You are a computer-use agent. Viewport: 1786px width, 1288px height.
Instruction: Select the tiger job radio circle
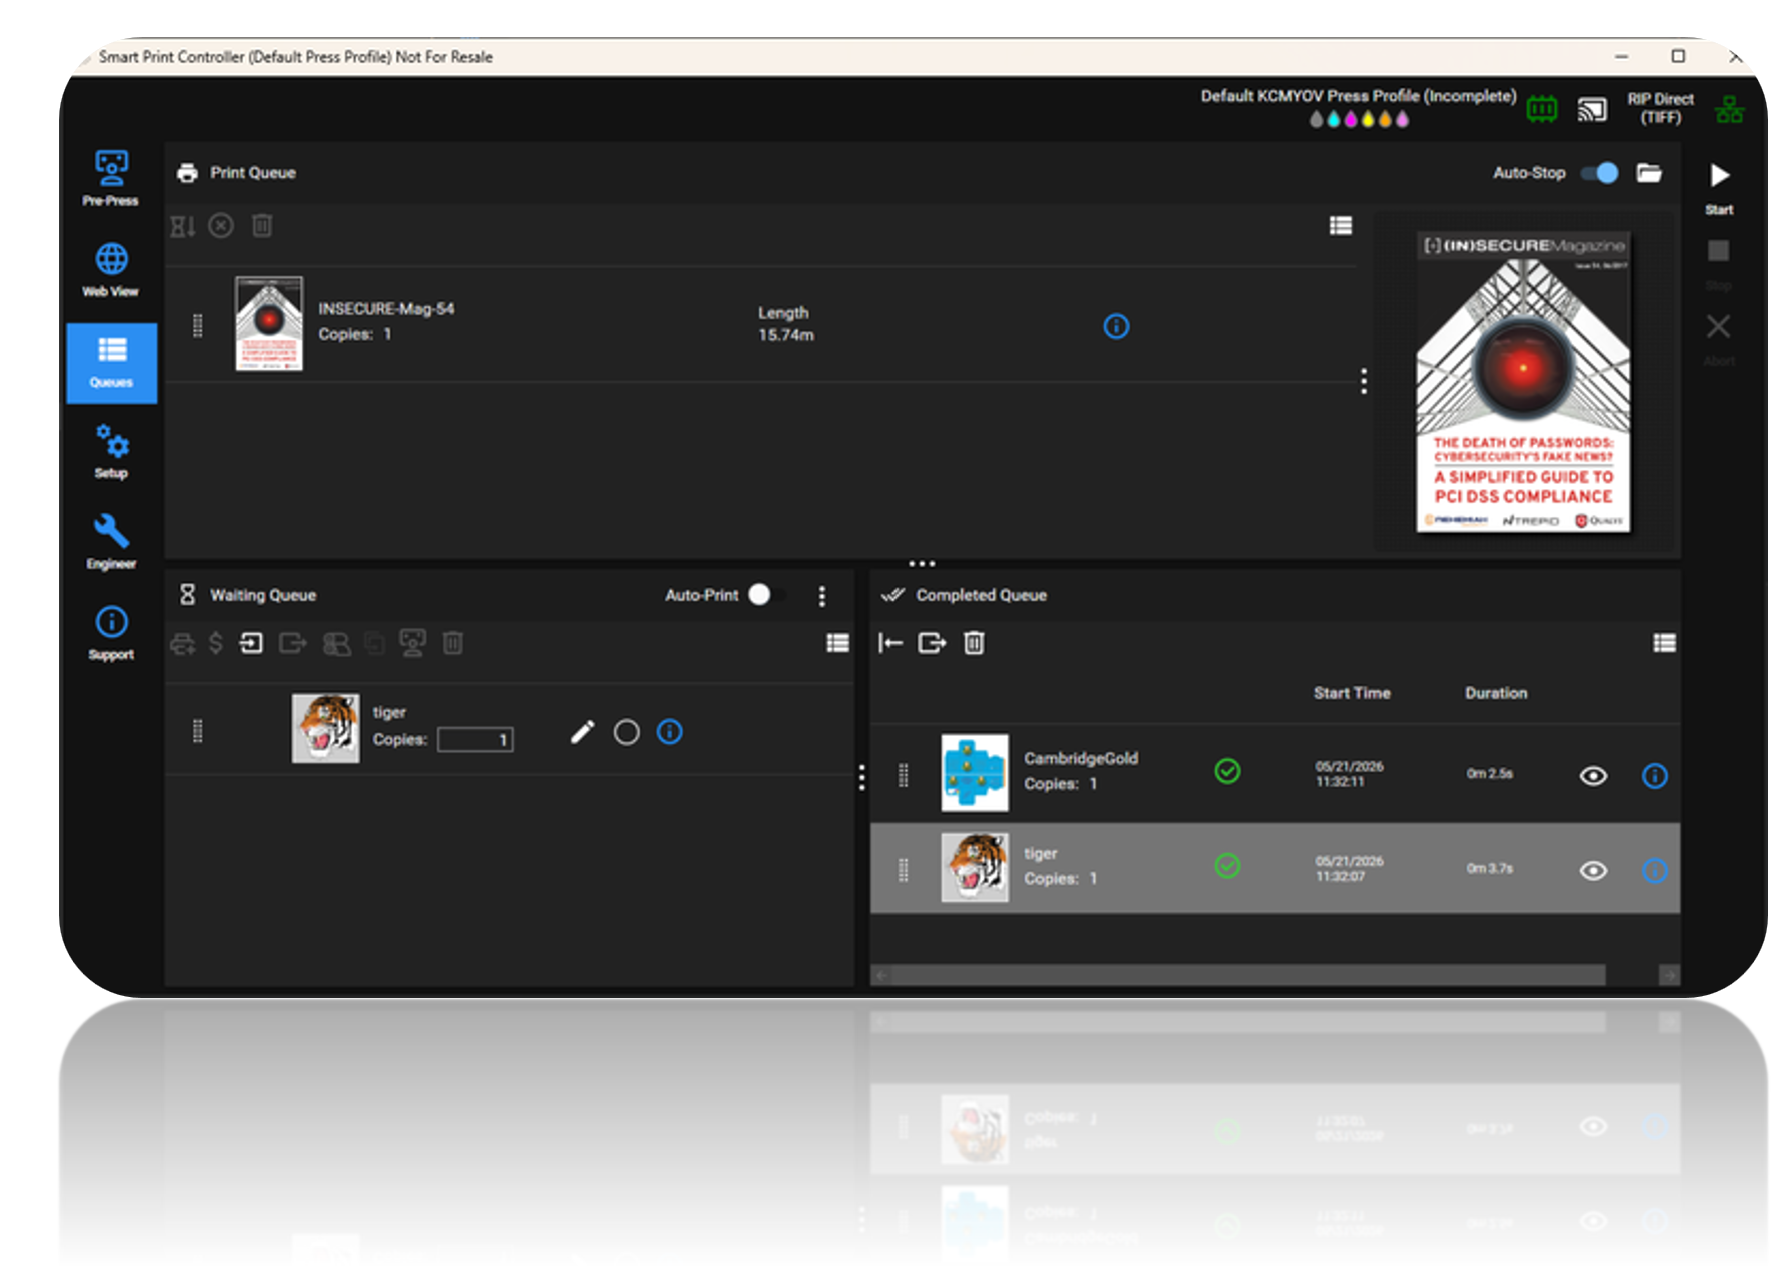pos(627,733)
